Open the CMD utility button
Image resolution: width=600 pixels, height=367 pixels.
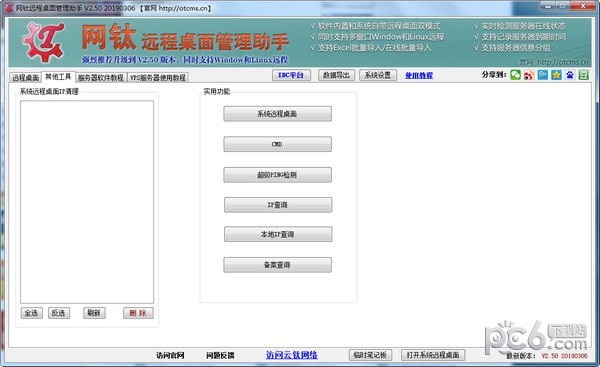click(x=277, y=144)
